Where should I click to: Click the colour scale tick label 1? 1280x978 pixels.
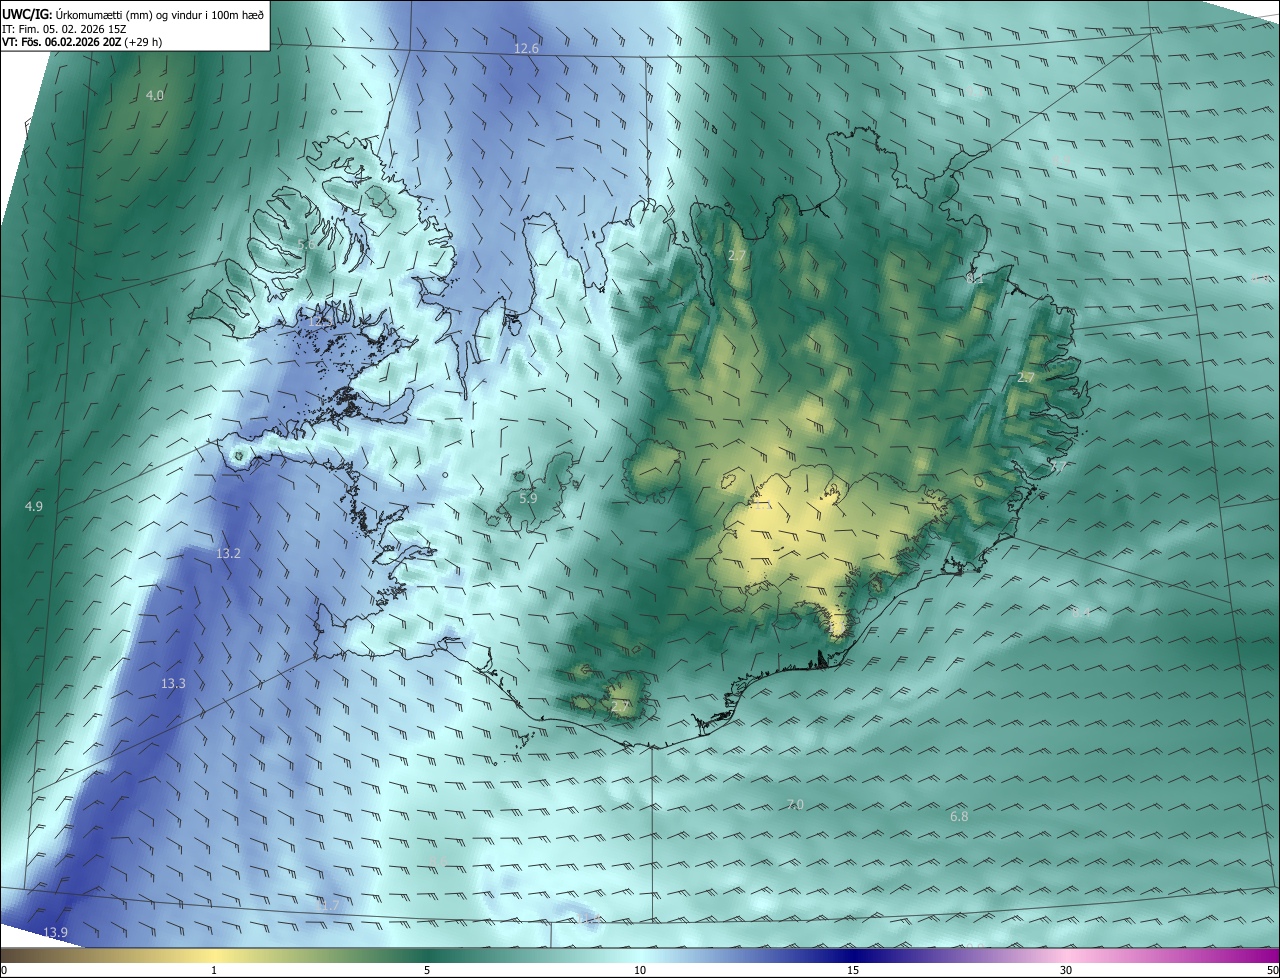[214, 970]
